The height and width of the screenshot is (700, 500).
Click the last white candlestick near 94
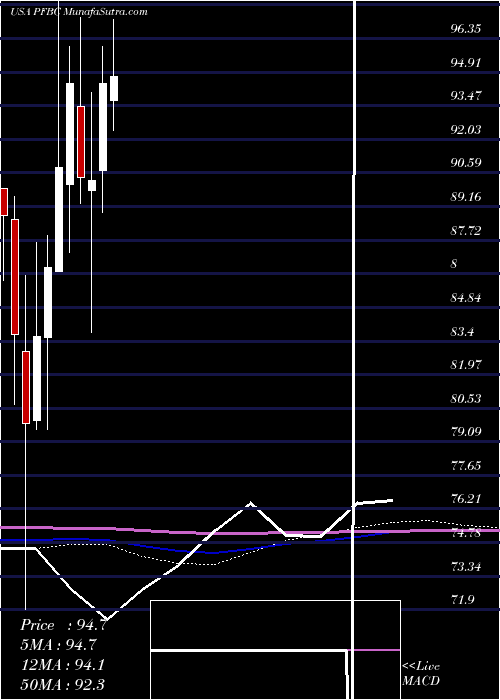pos(114,88)
